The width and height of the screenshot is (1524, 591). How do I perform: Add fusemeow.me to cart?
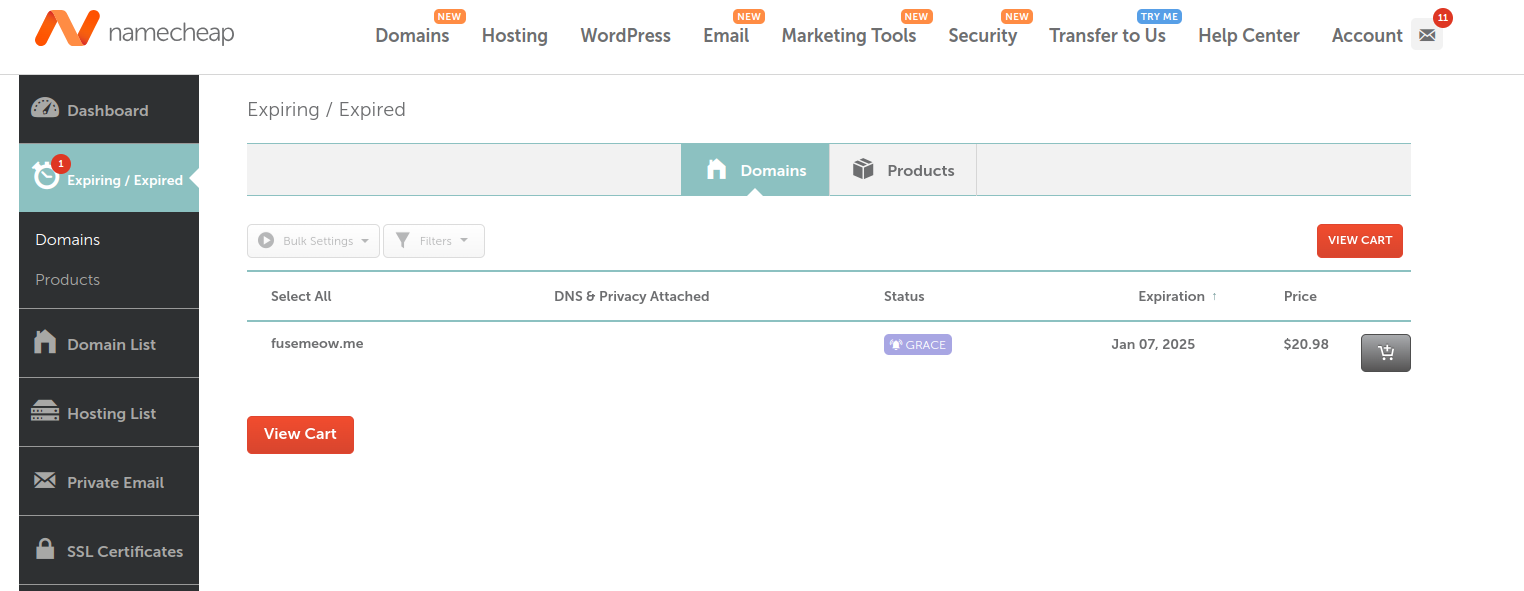1385,353
